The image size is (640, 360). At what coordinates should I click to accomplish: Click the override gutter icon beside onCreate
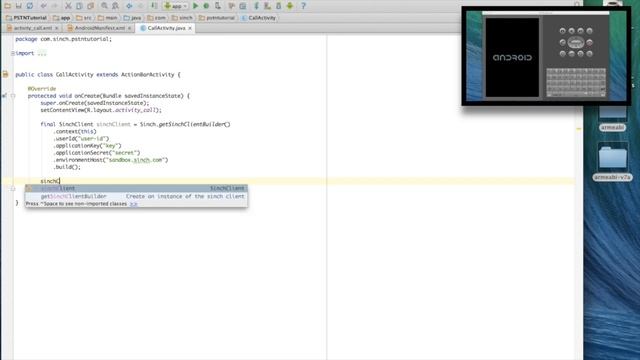point(4,96)
